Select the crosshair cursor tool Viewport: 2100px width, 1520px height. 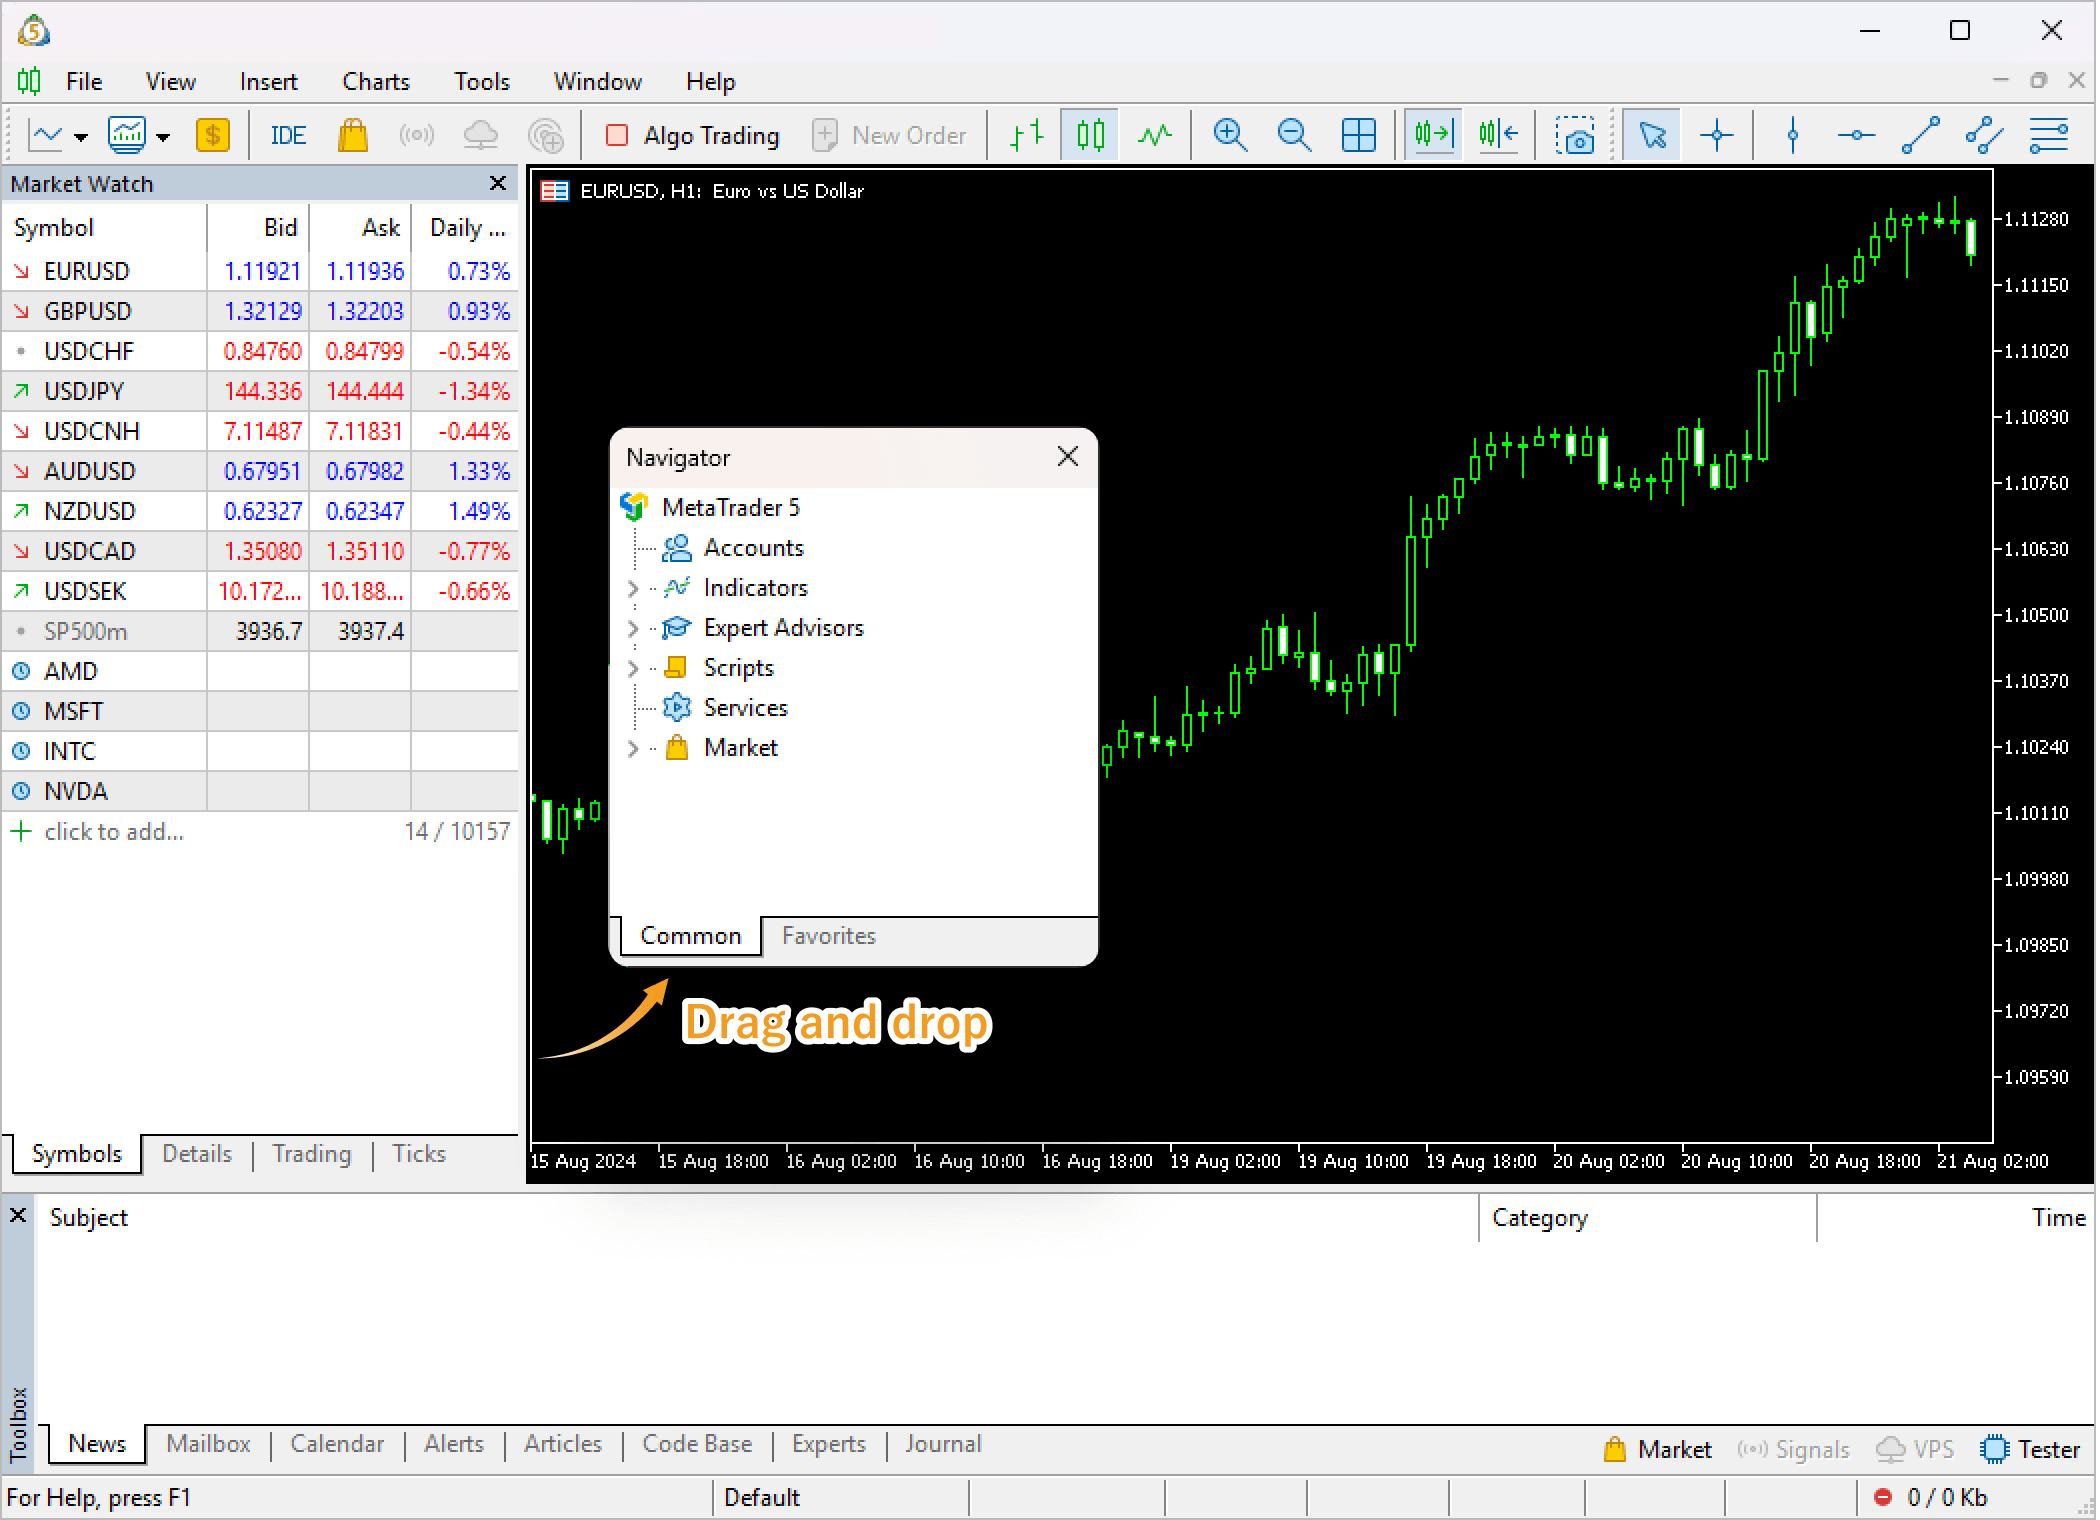tap(1717, 135)
